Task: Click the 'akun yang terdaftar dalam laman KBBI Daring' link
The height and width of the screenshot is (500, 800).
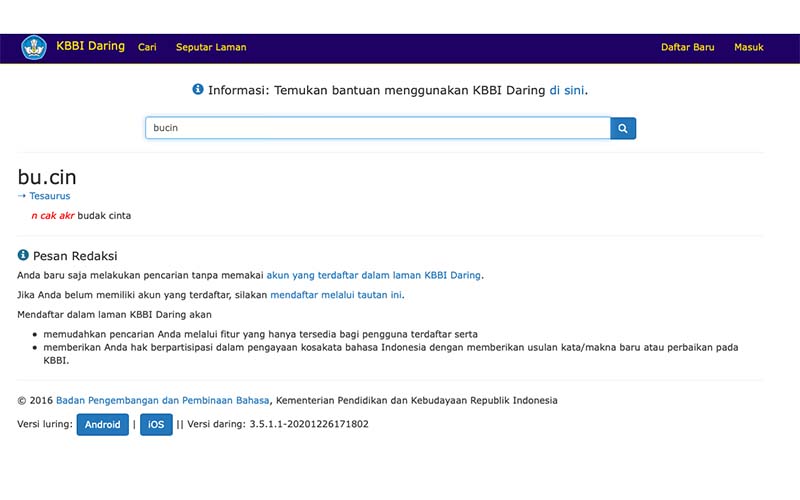Action: (x=373, y=276)
